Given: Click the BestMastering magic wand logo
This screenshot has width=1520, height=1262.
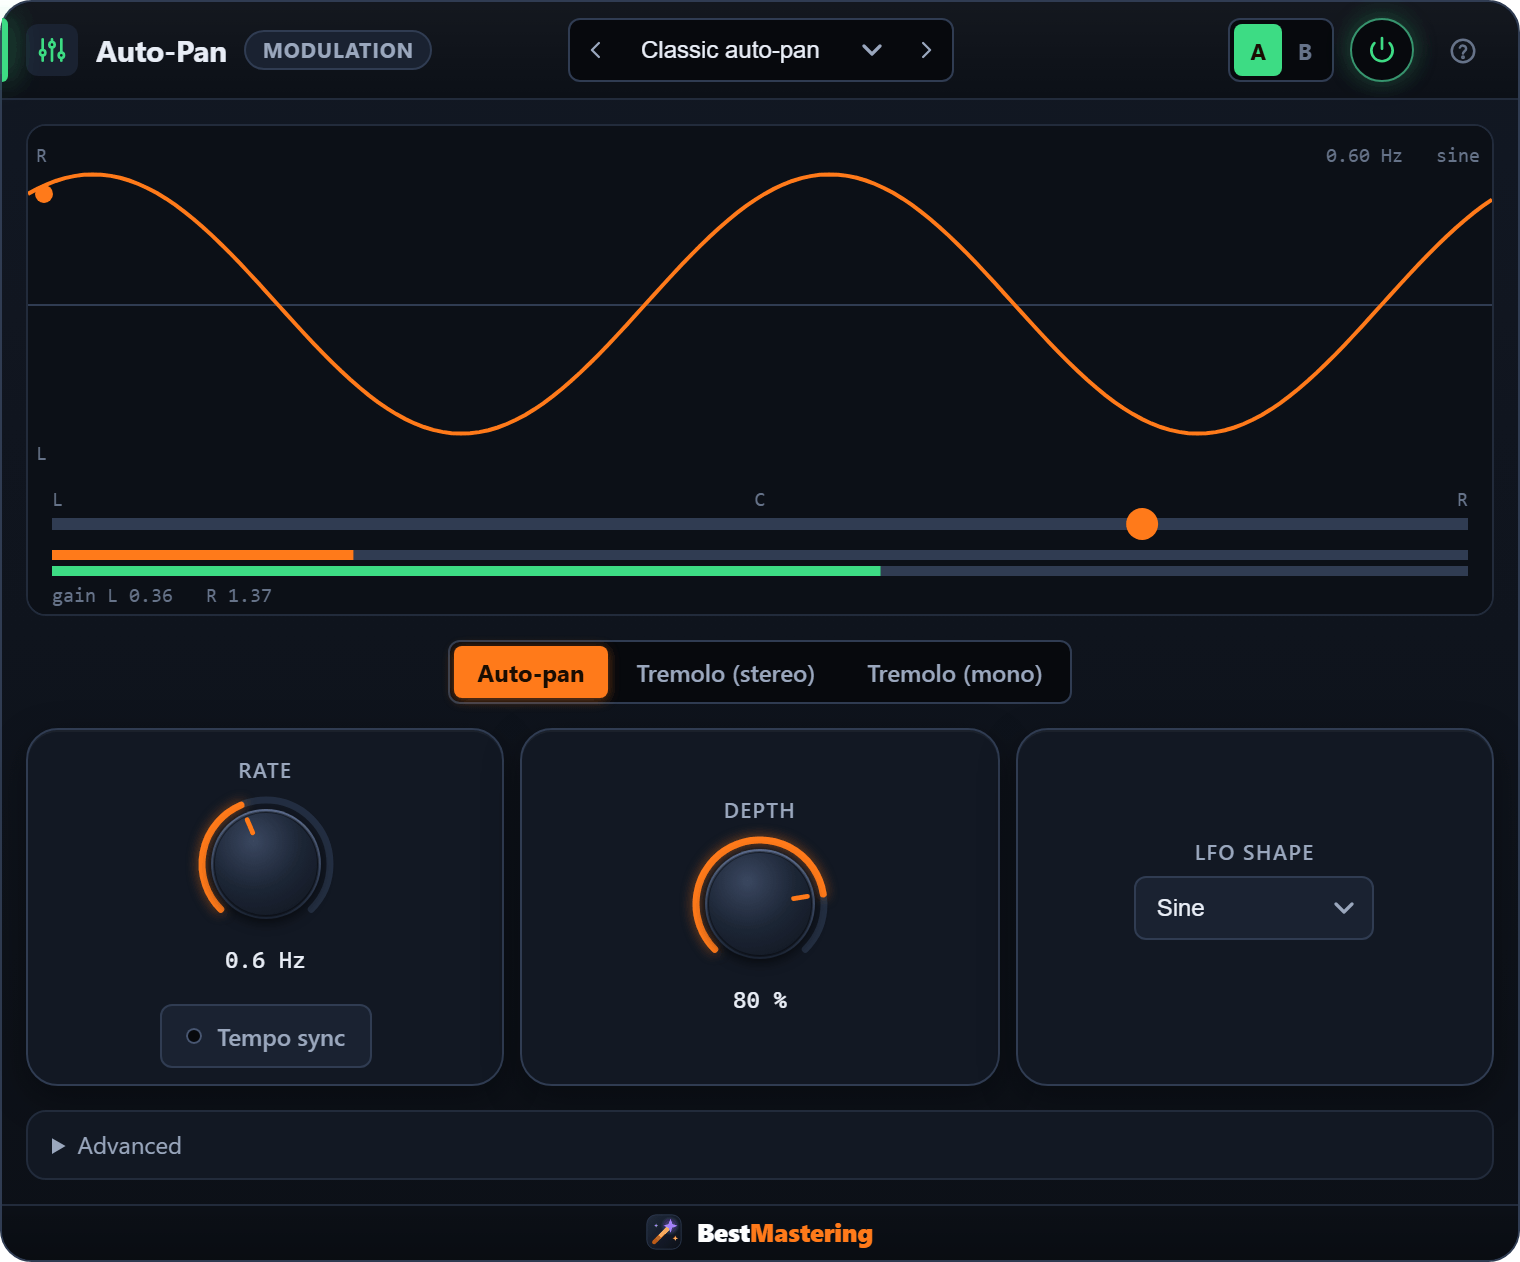Looking at the screenshot, I should 664,1232.
